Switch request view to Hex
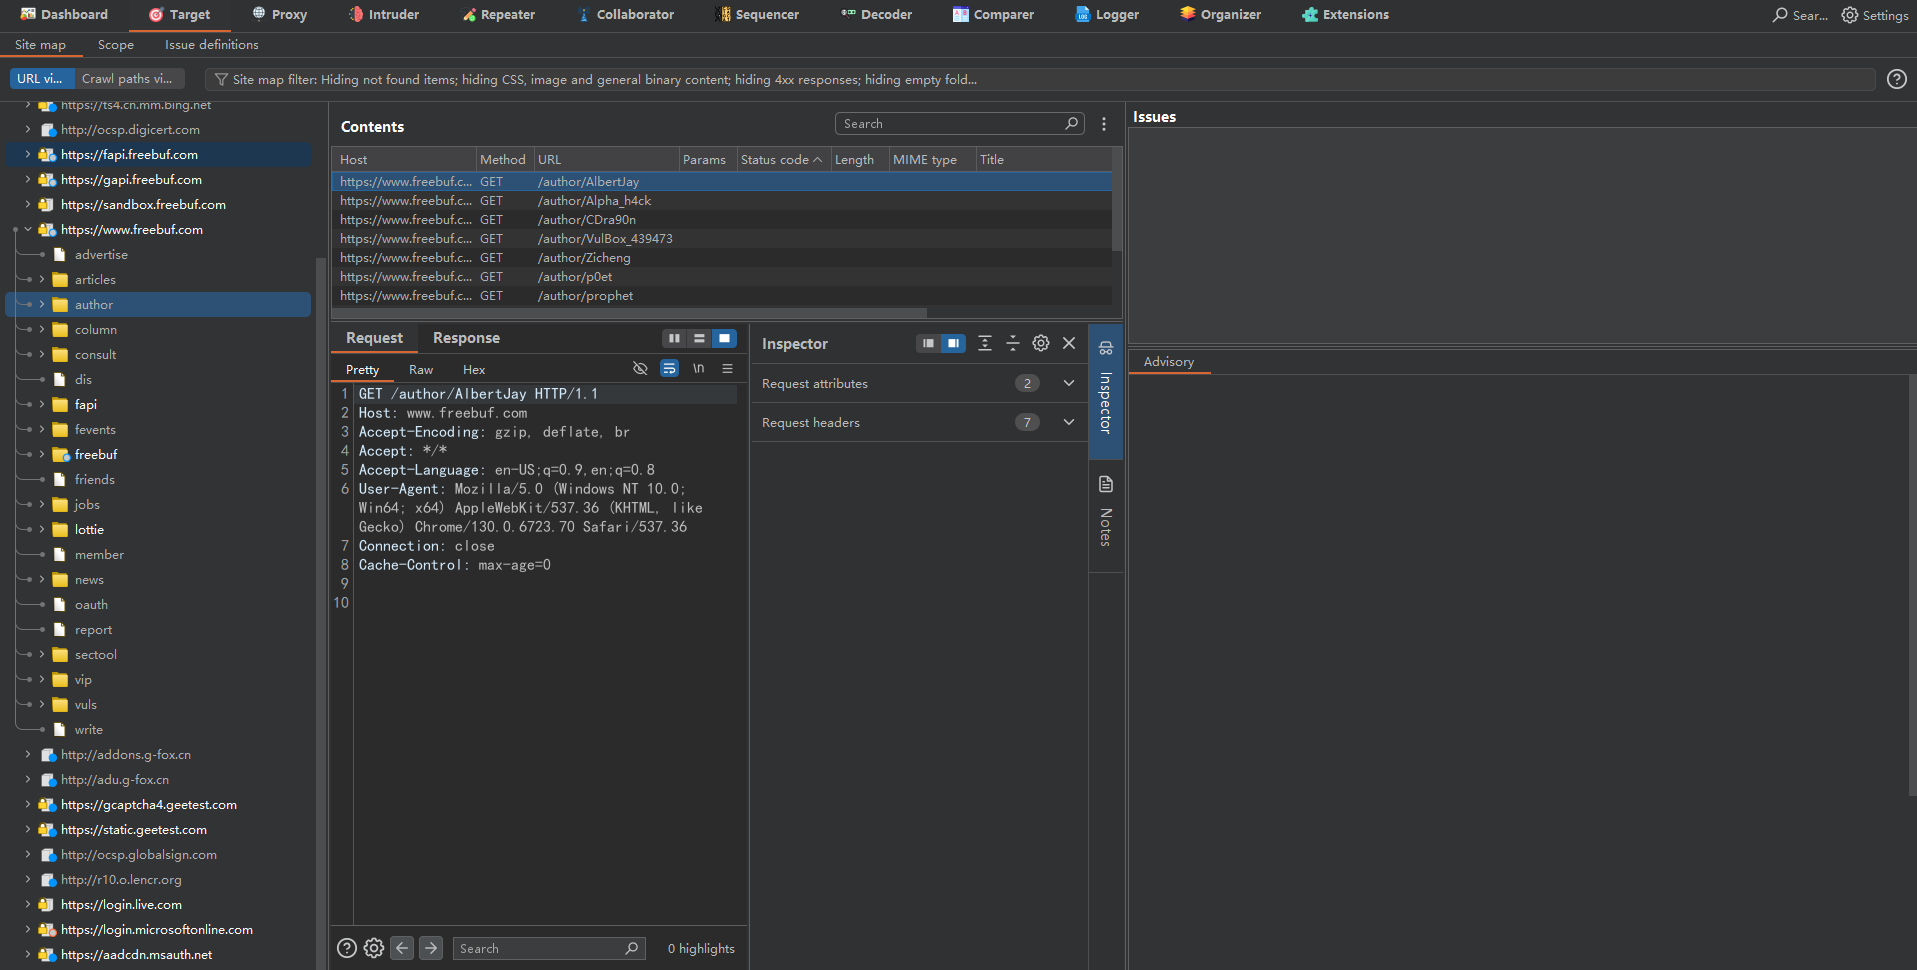The height and width of the screenshot is (970, 1917). (x=474, y=370)
